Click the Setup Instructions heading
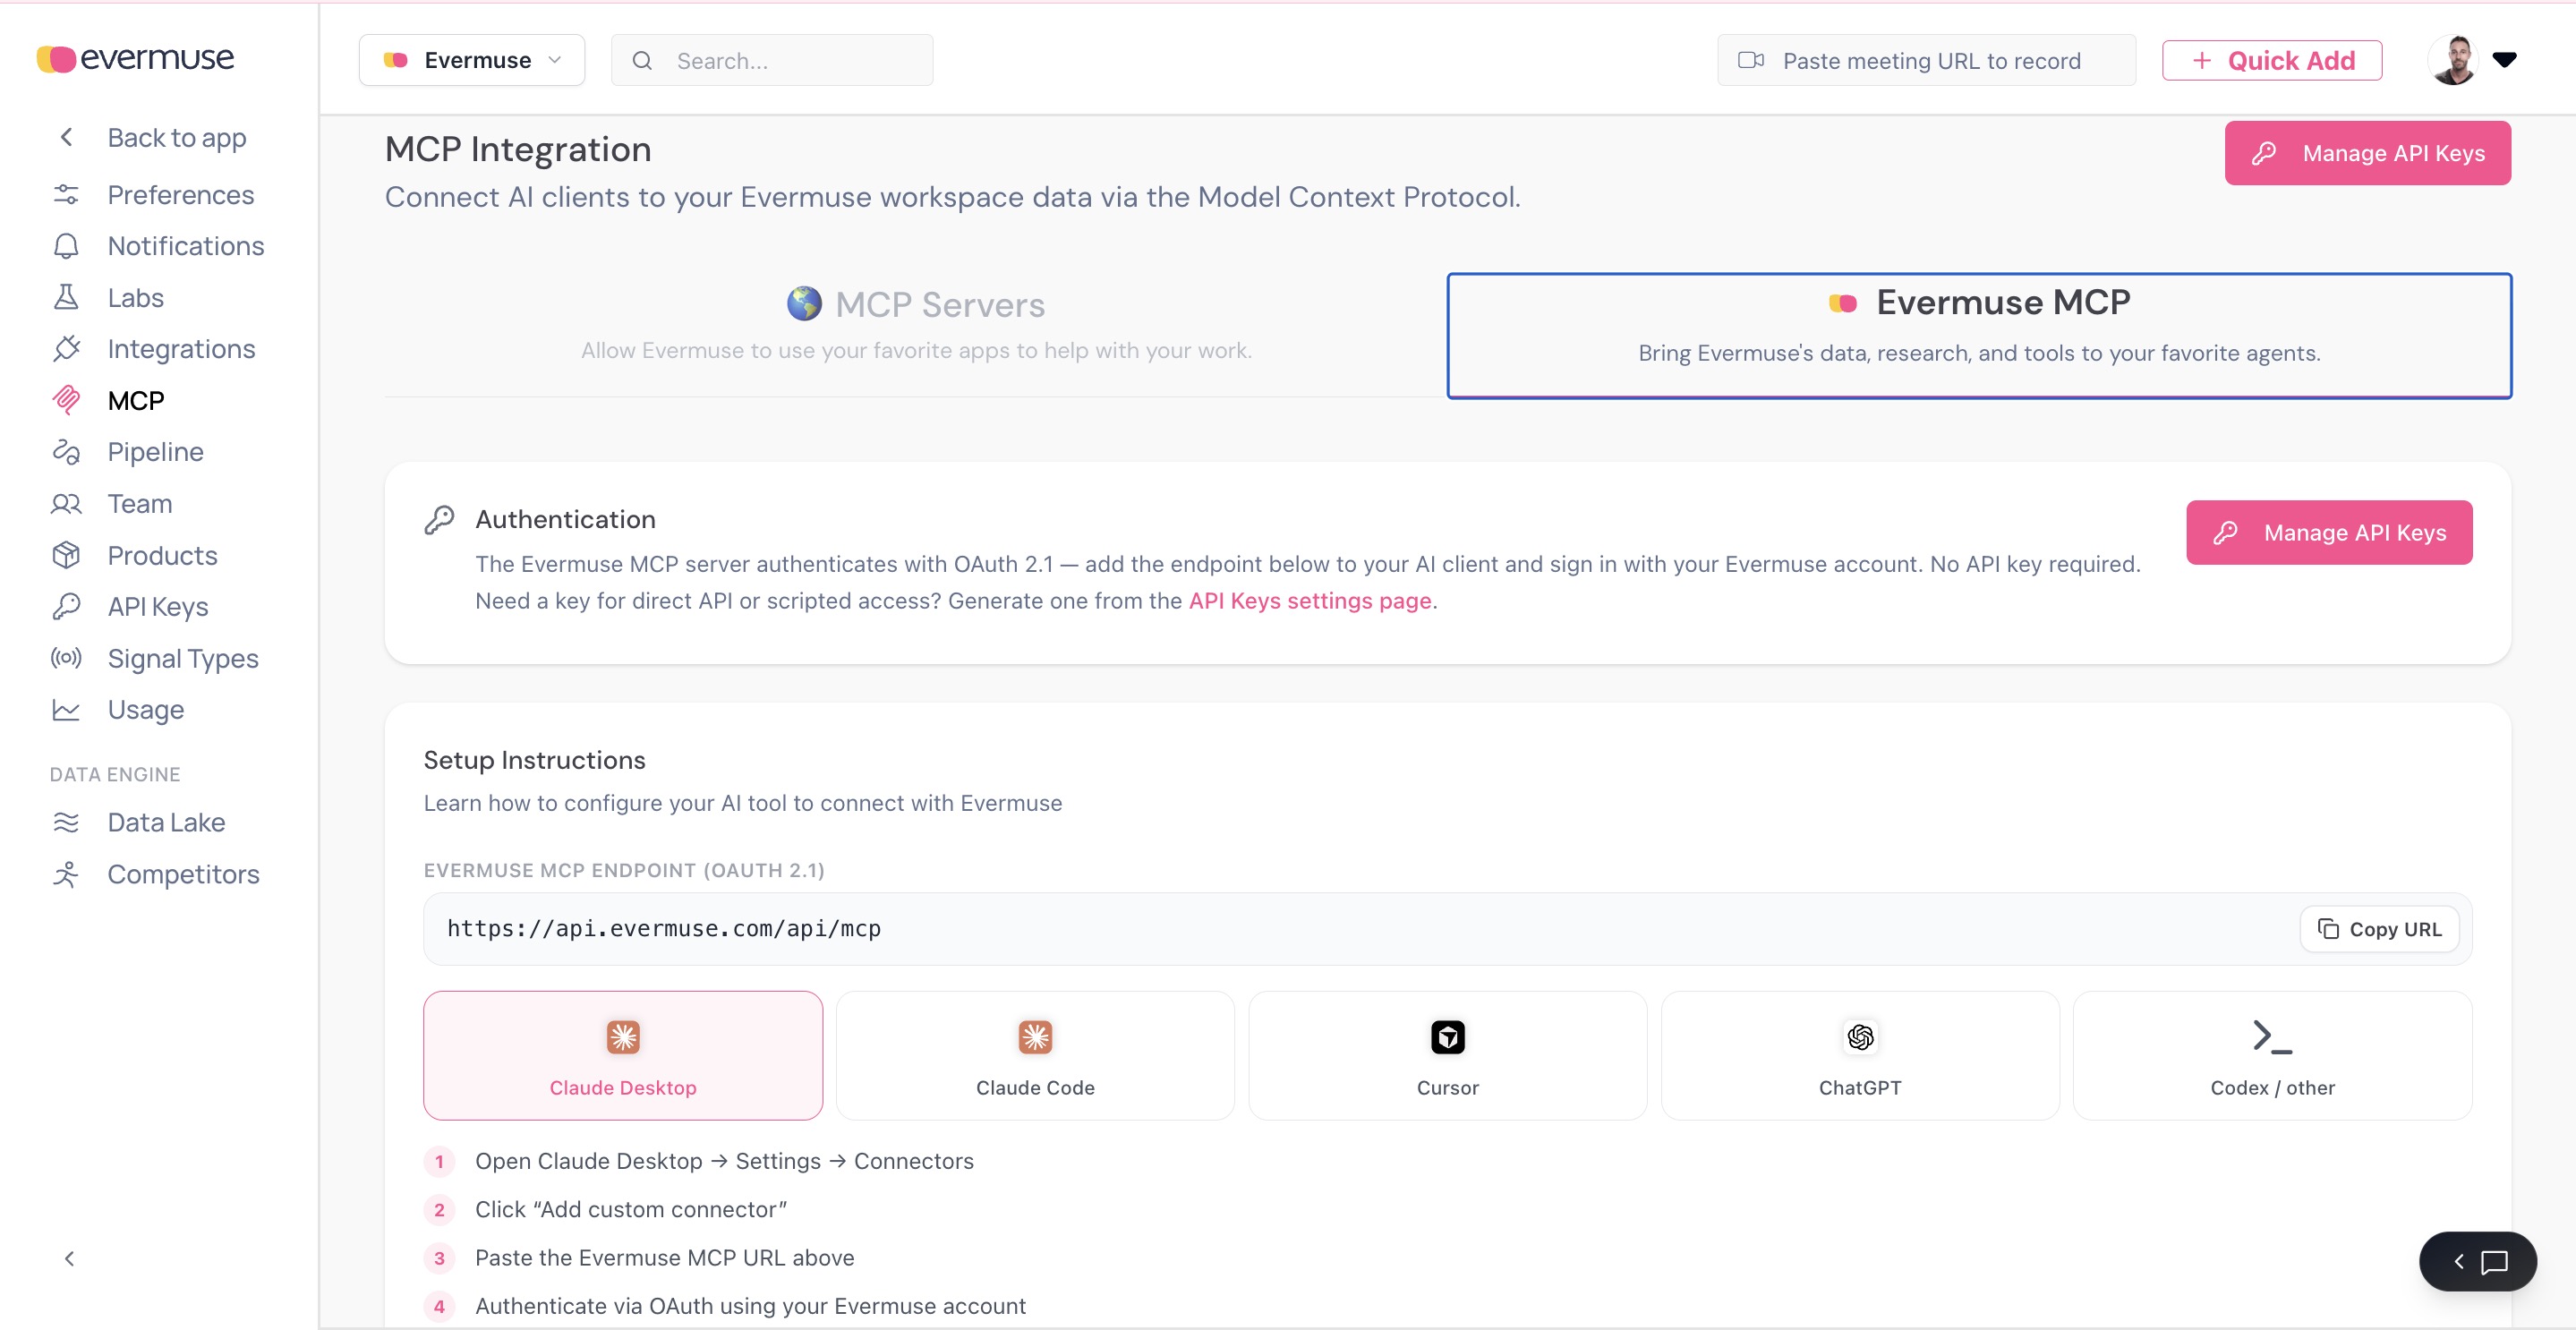 pyautogui.click(x=534, y=760)
